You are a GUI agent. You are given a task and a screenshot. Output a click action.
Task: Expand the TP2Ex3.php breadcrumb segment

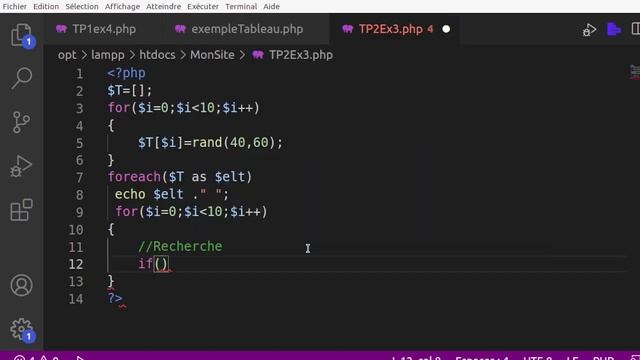(301, 55)
